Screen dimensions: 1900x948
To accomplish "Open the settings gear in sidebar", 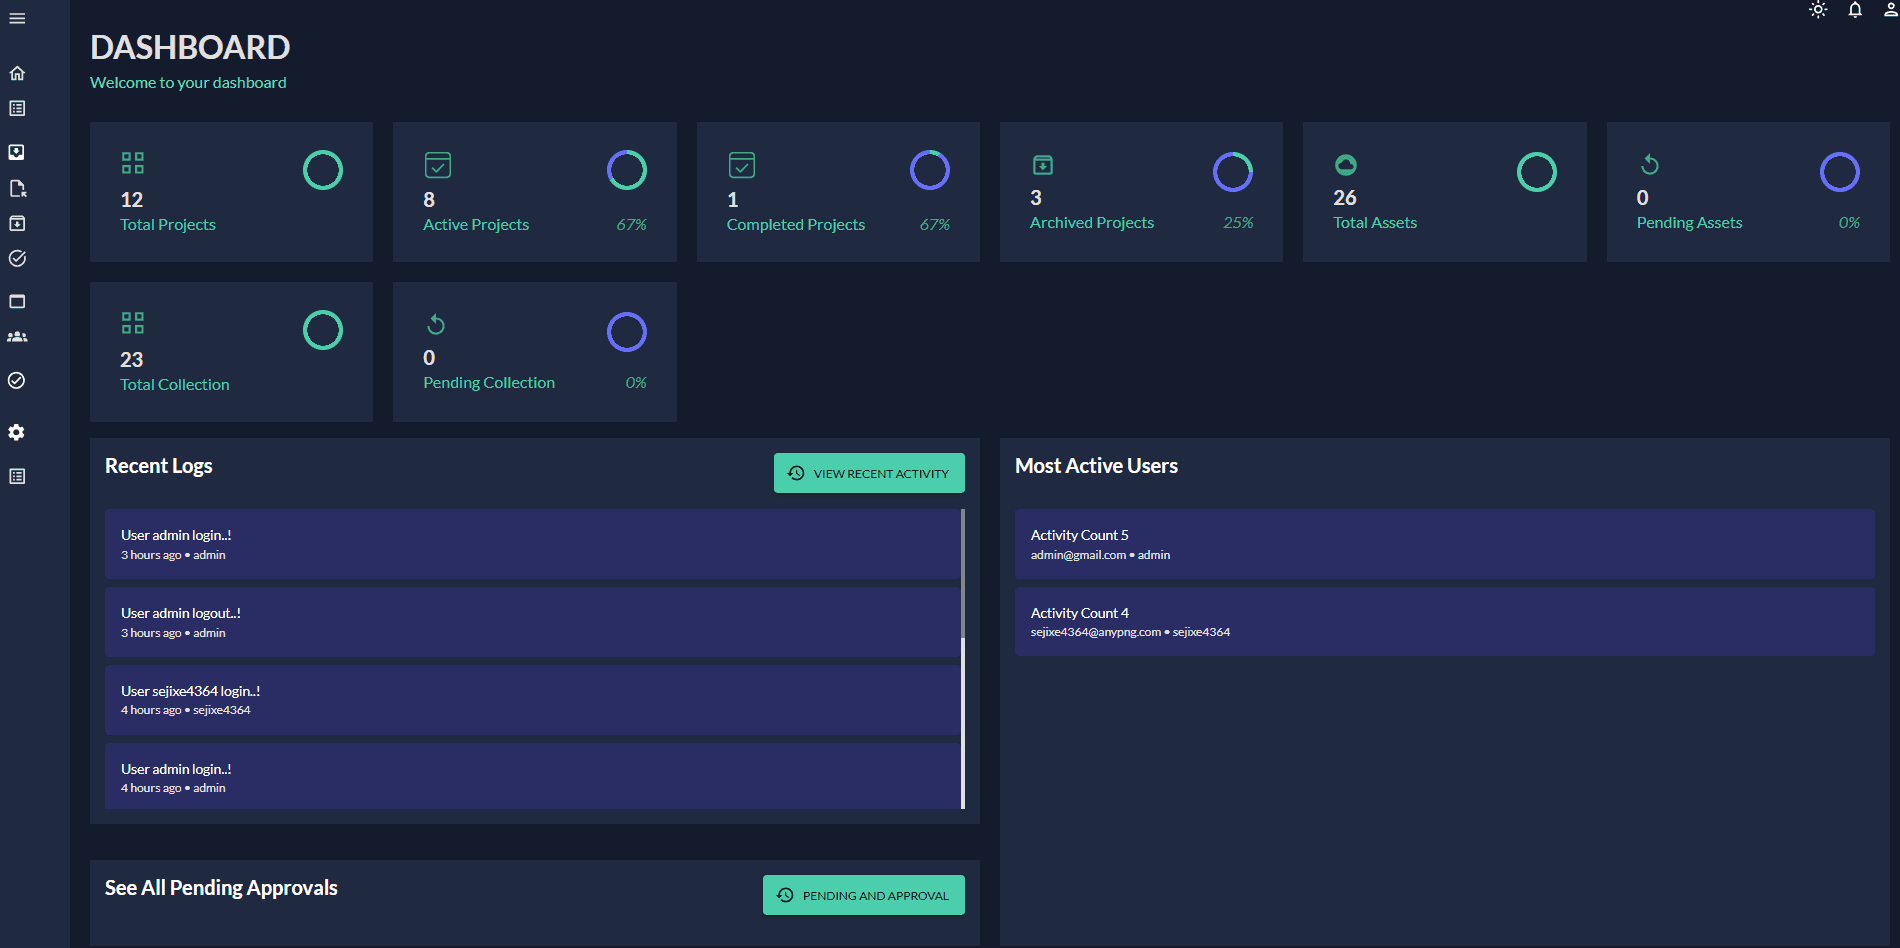I will point(17,432).
